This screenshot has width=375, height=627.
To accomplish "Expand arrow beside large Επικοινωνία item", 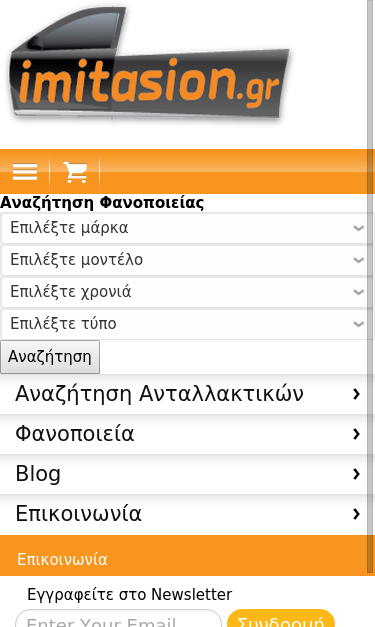I will pyautogui.click(x=356, y=514).
